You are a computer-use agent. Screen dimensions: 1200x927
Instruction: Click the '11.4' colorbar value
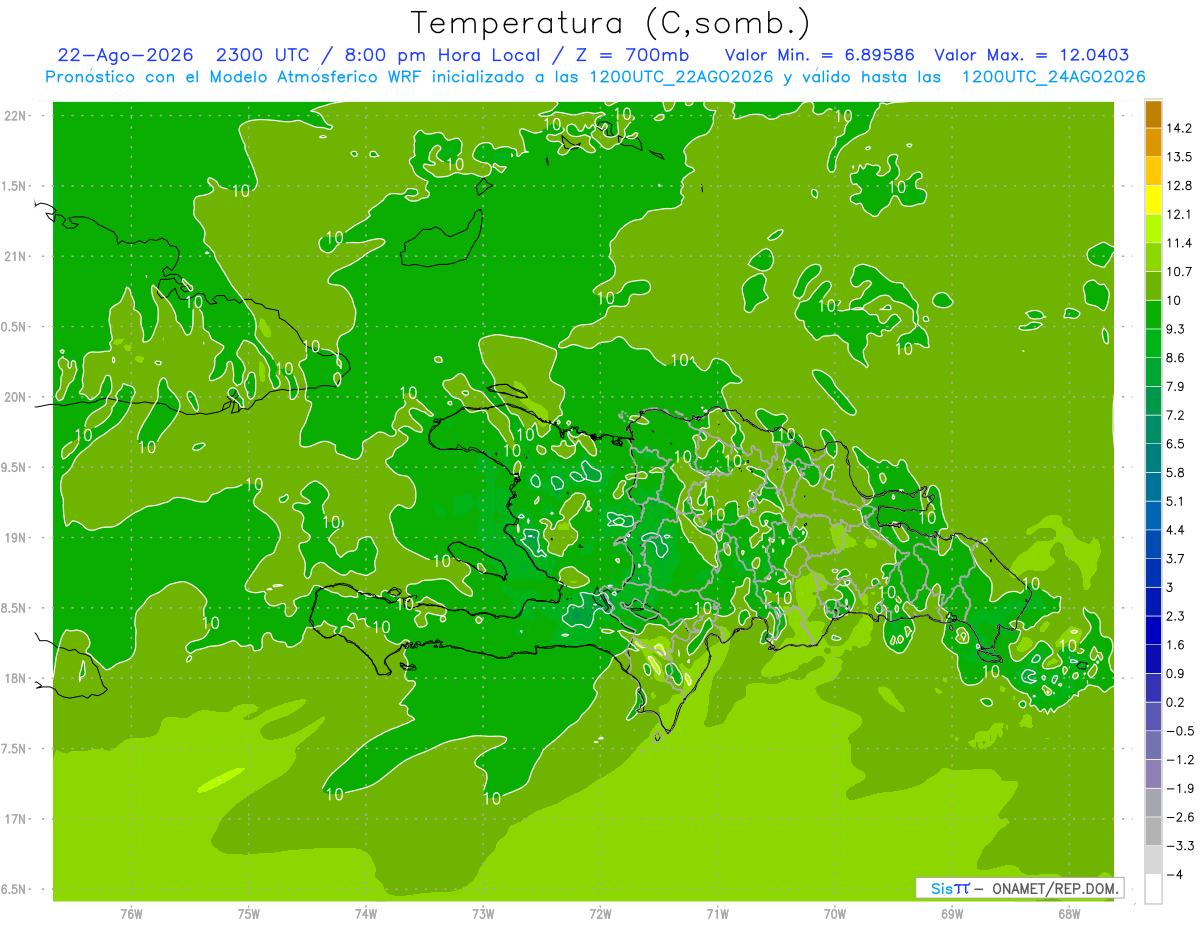coord(1179,243)
